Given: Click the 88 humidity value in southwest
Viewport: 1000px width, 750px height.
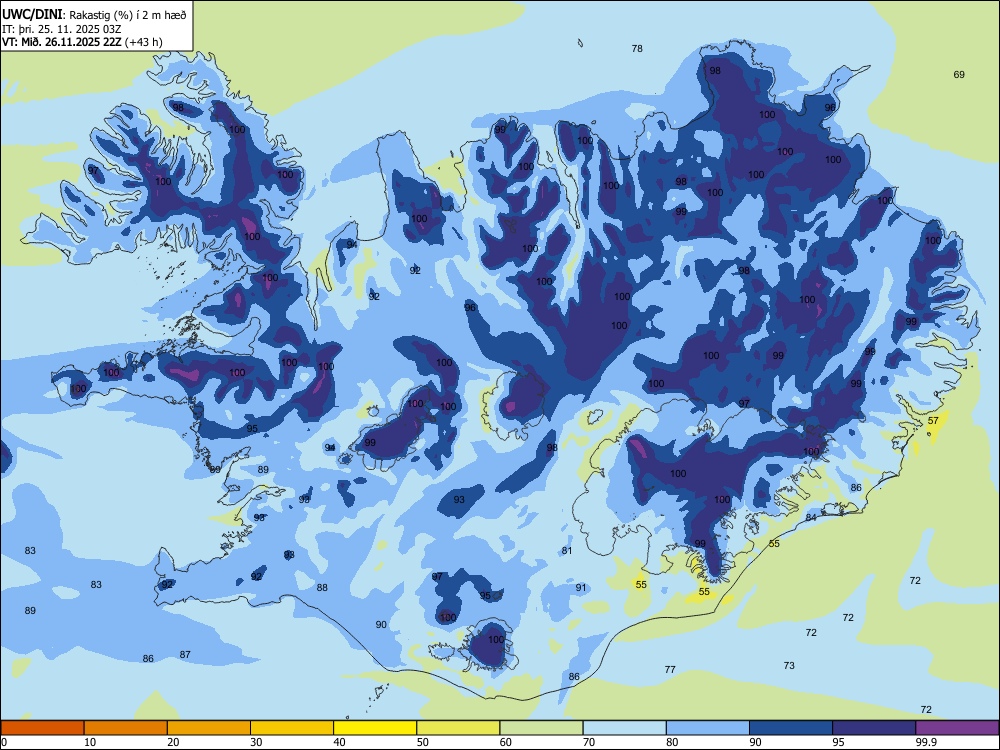Looking at the screenshot, I should 322,588.
